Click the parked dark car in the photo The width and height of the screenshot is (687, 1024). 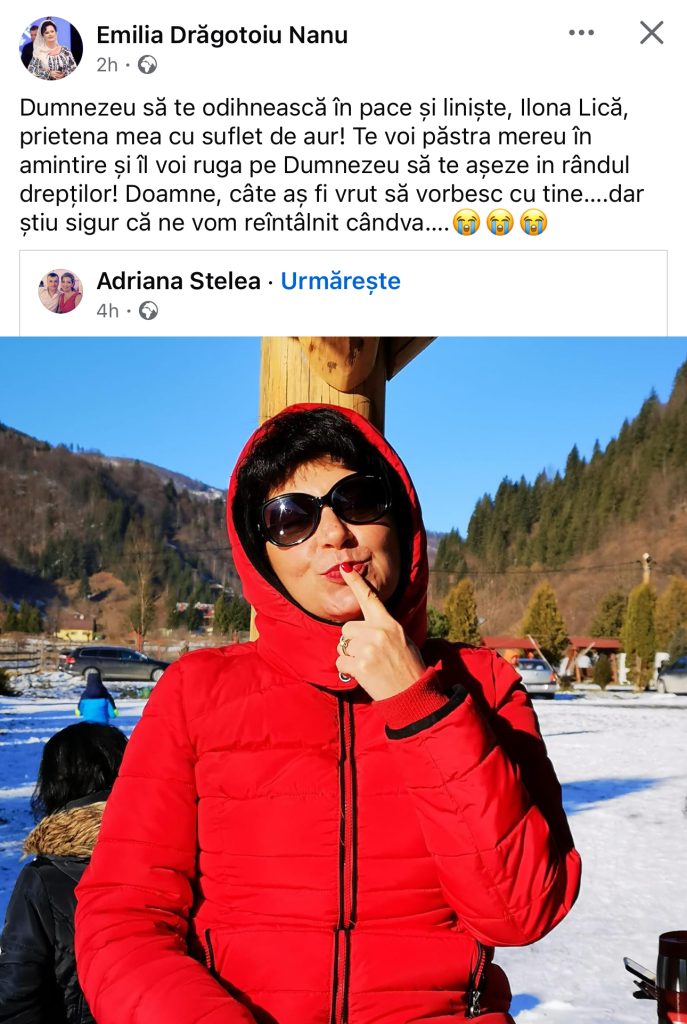(x=115, y=663)
